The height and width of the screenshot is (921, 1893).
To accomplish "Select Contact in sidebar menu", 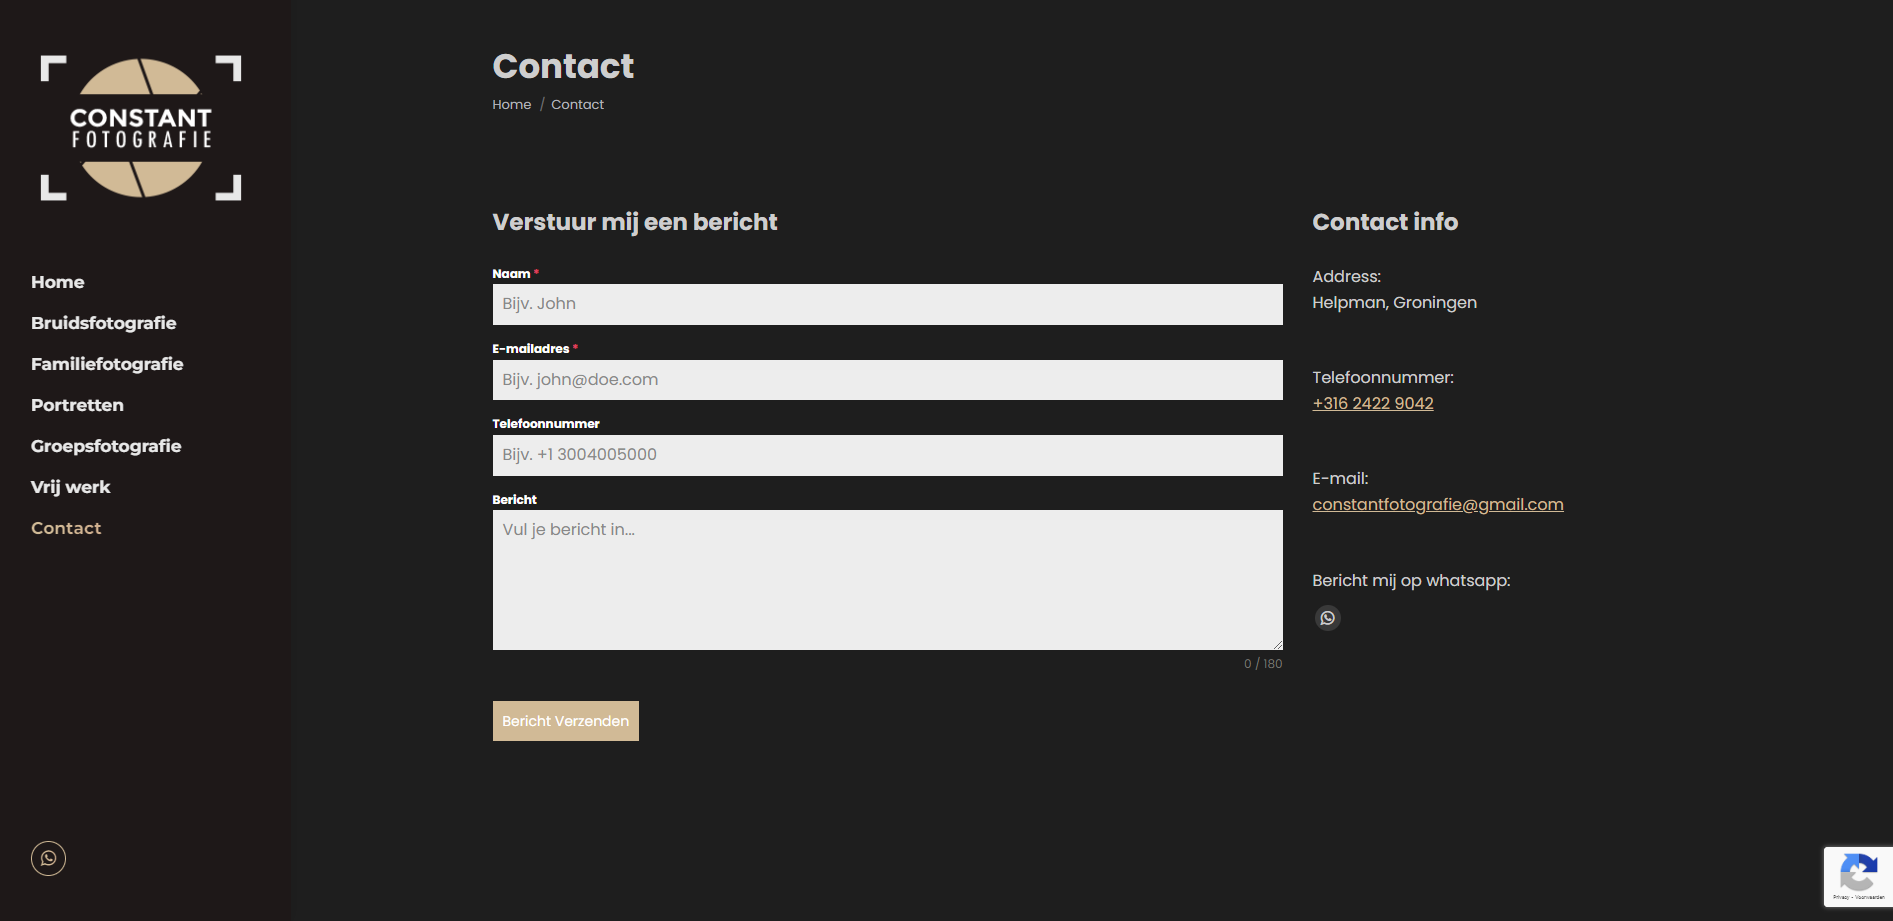I will click(x=66, y=528).
